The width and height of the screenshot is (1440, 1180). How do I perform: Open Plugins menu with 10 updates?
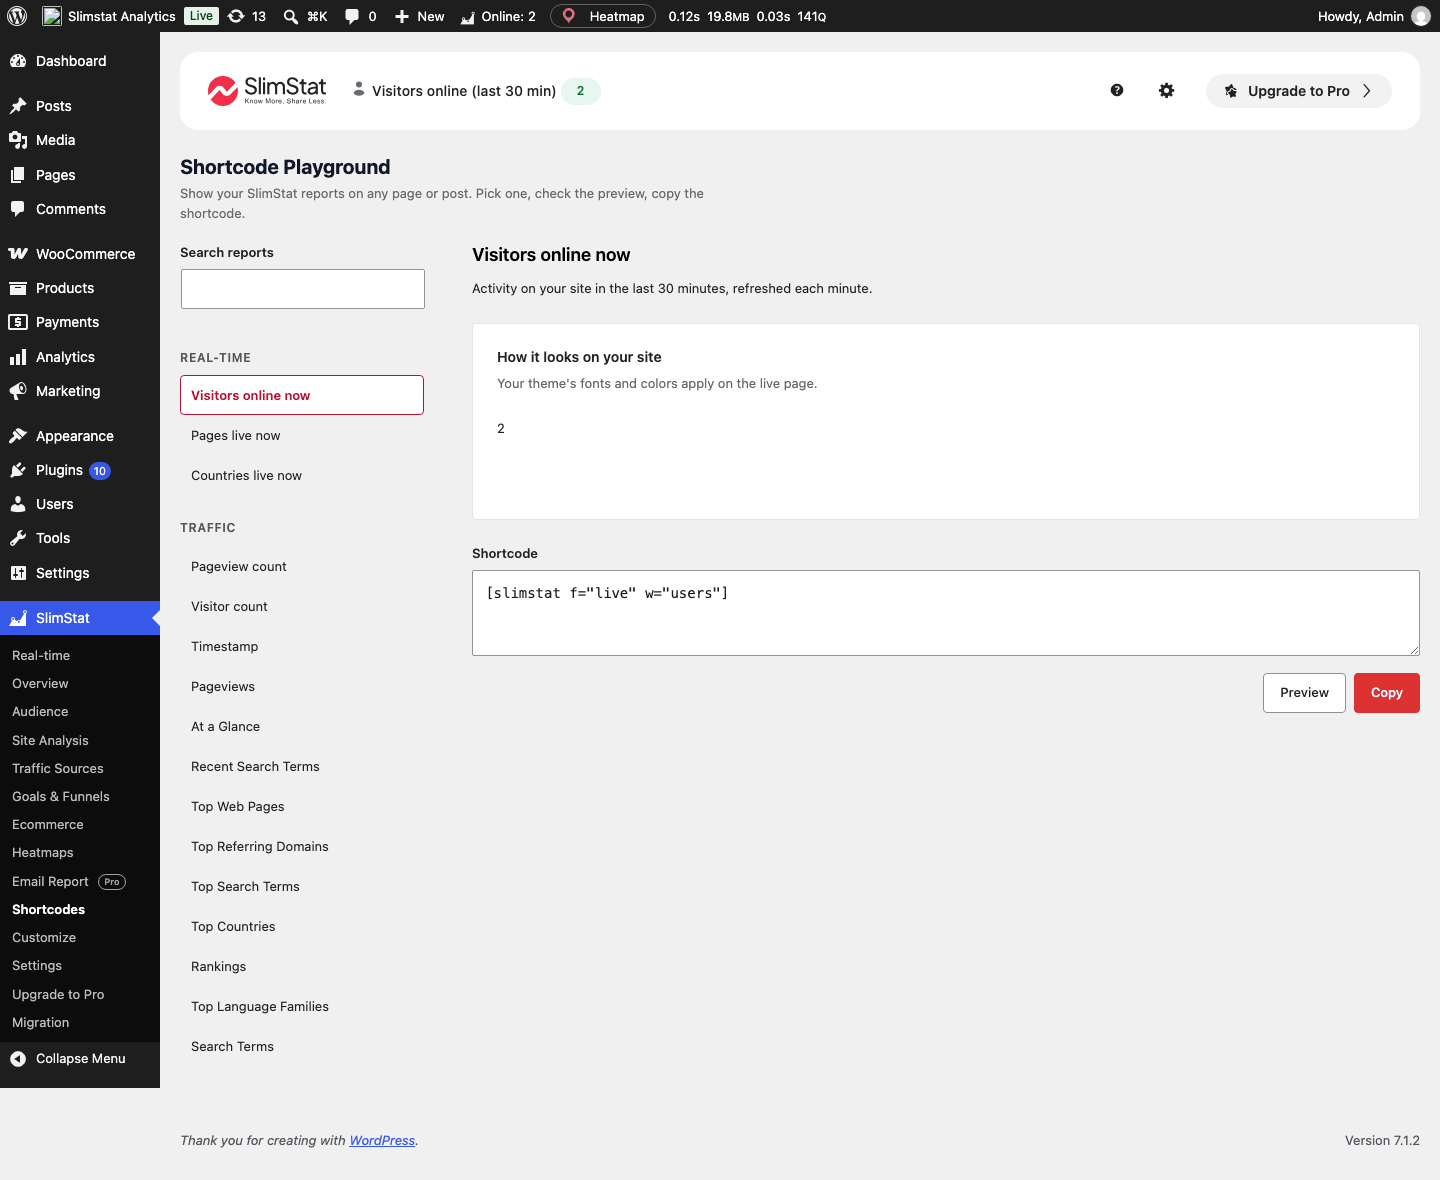pos(80,470)
